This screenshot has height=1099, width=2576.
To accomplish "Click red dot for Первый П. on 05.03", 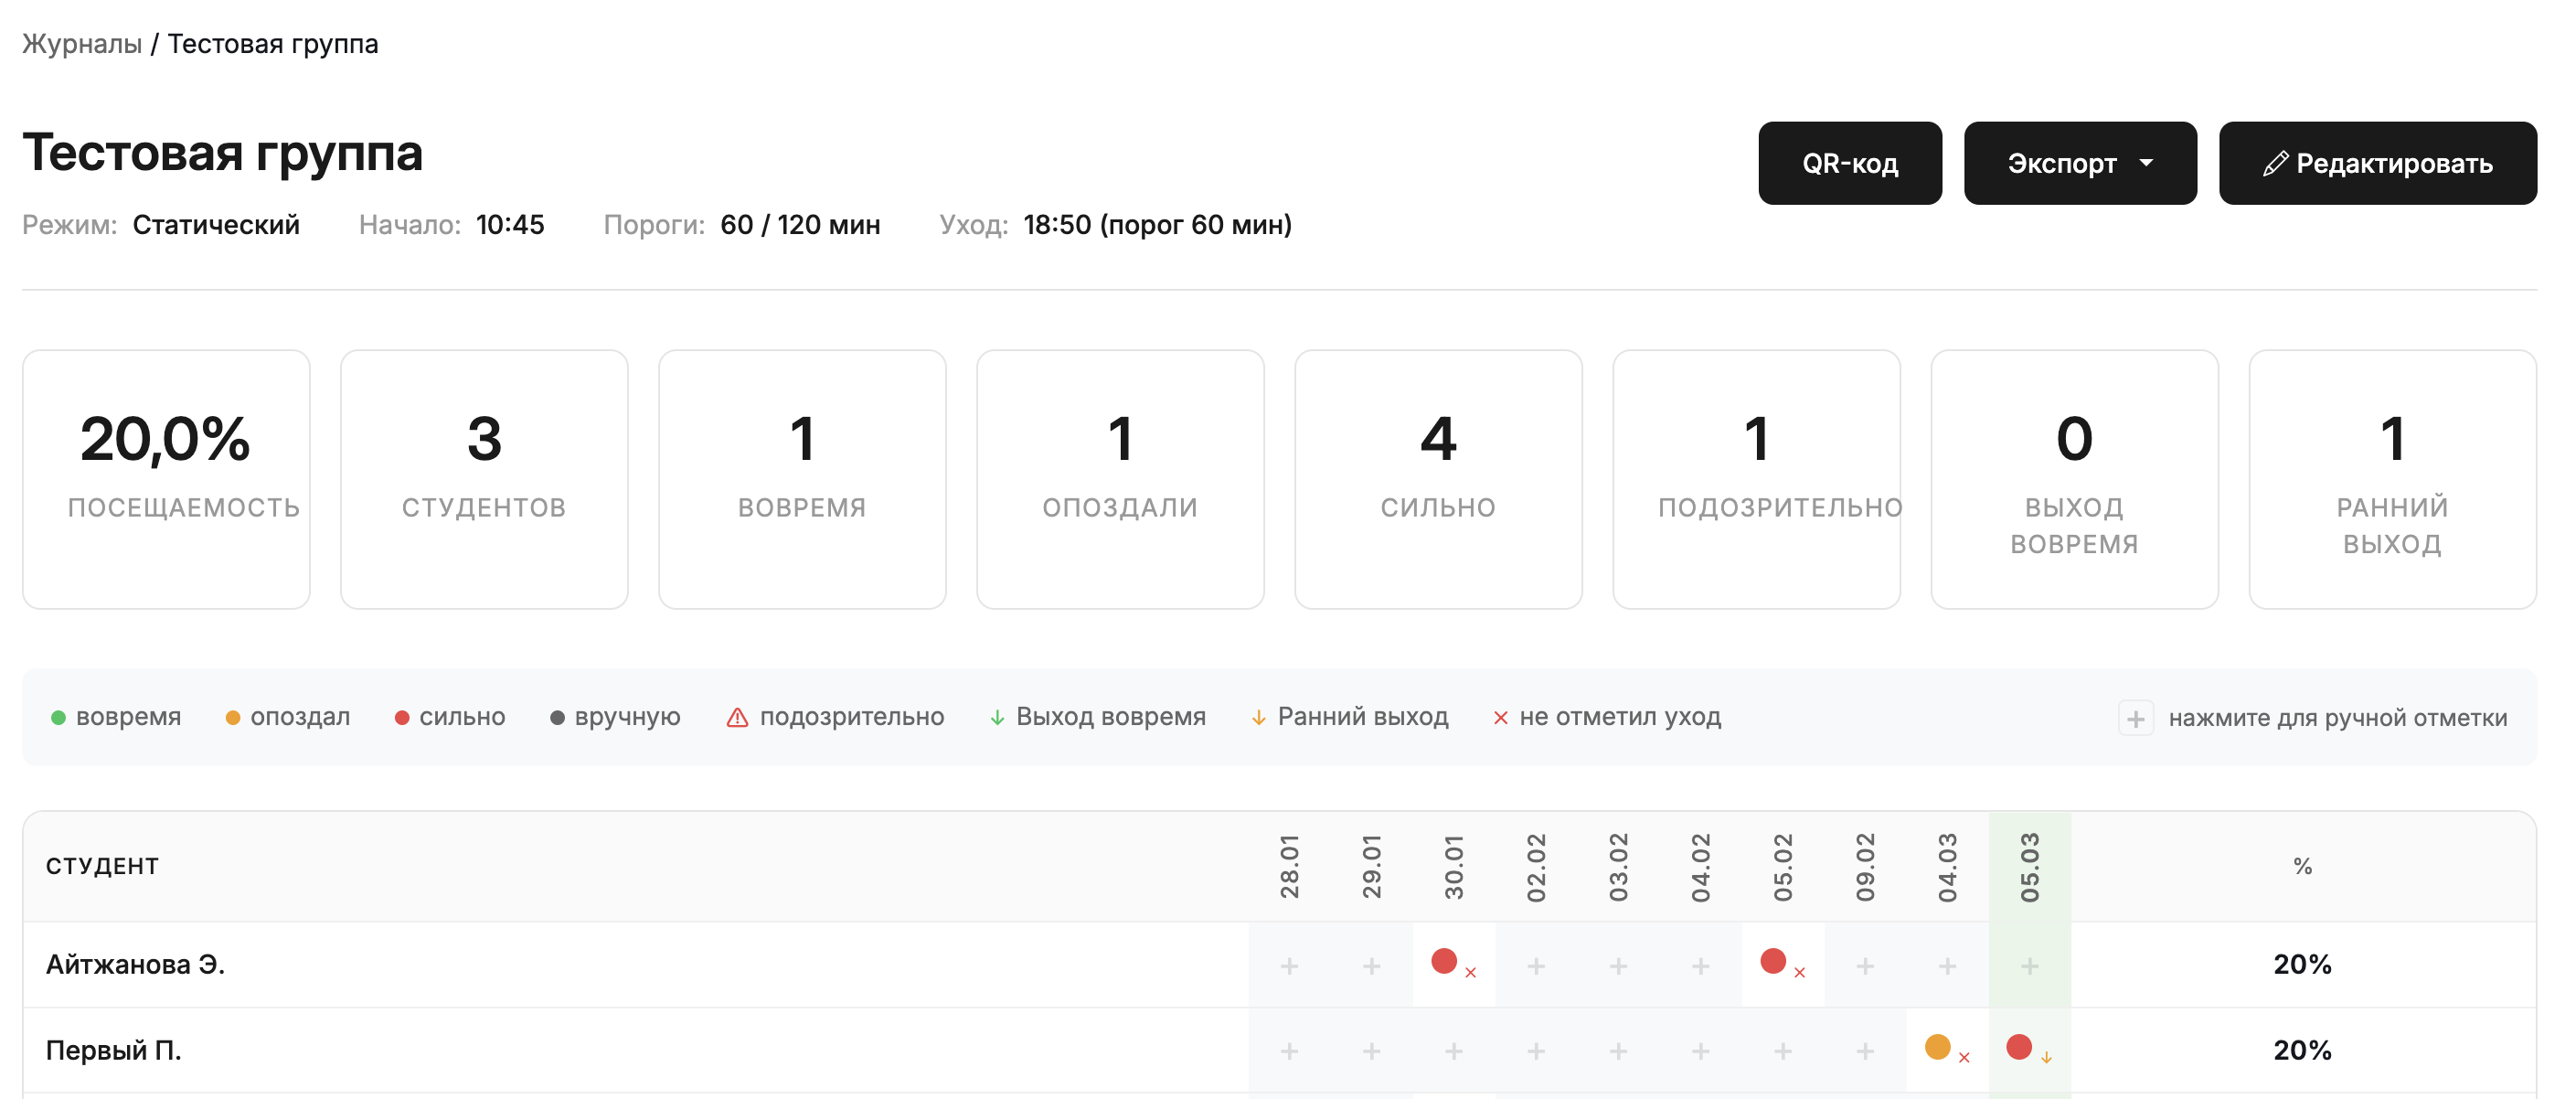I will 2018,1047.
